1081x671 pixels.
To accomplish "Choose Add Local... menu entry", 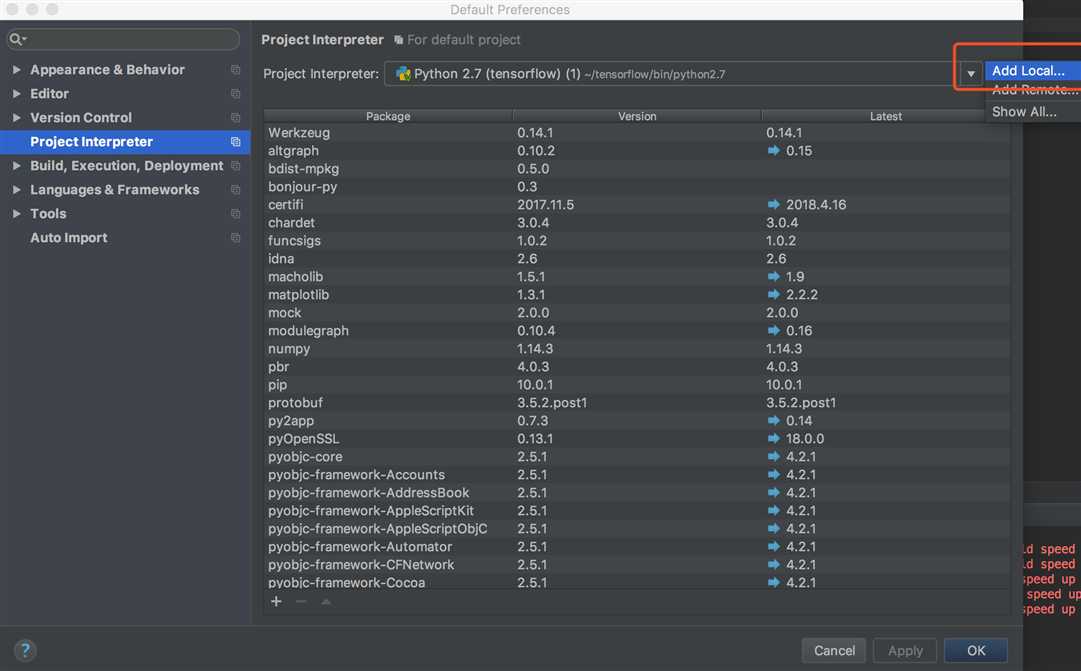I will coord(1032,70).
